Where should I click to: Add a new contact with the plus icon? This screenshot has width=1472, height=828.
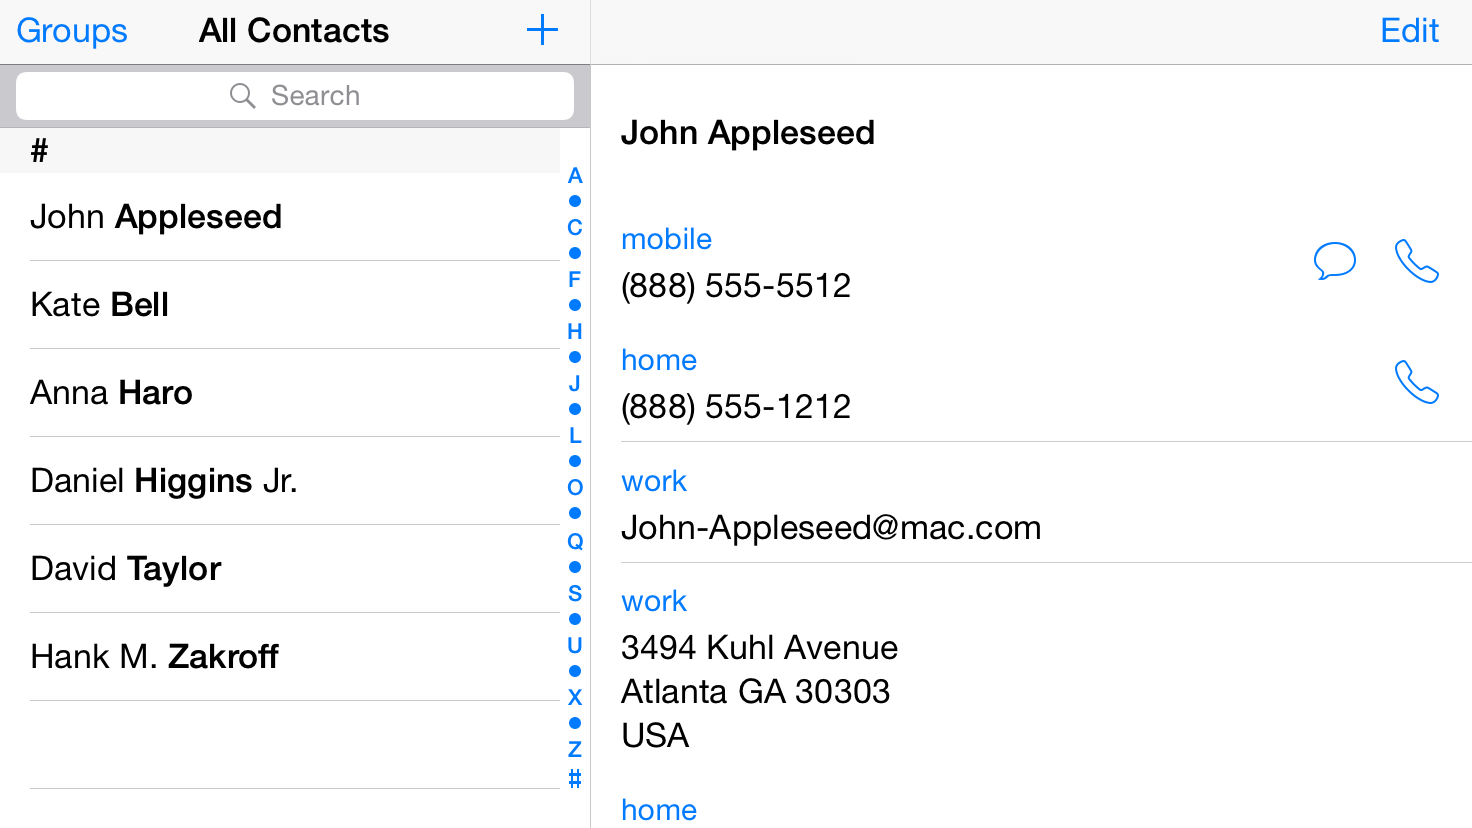[541, 30]
